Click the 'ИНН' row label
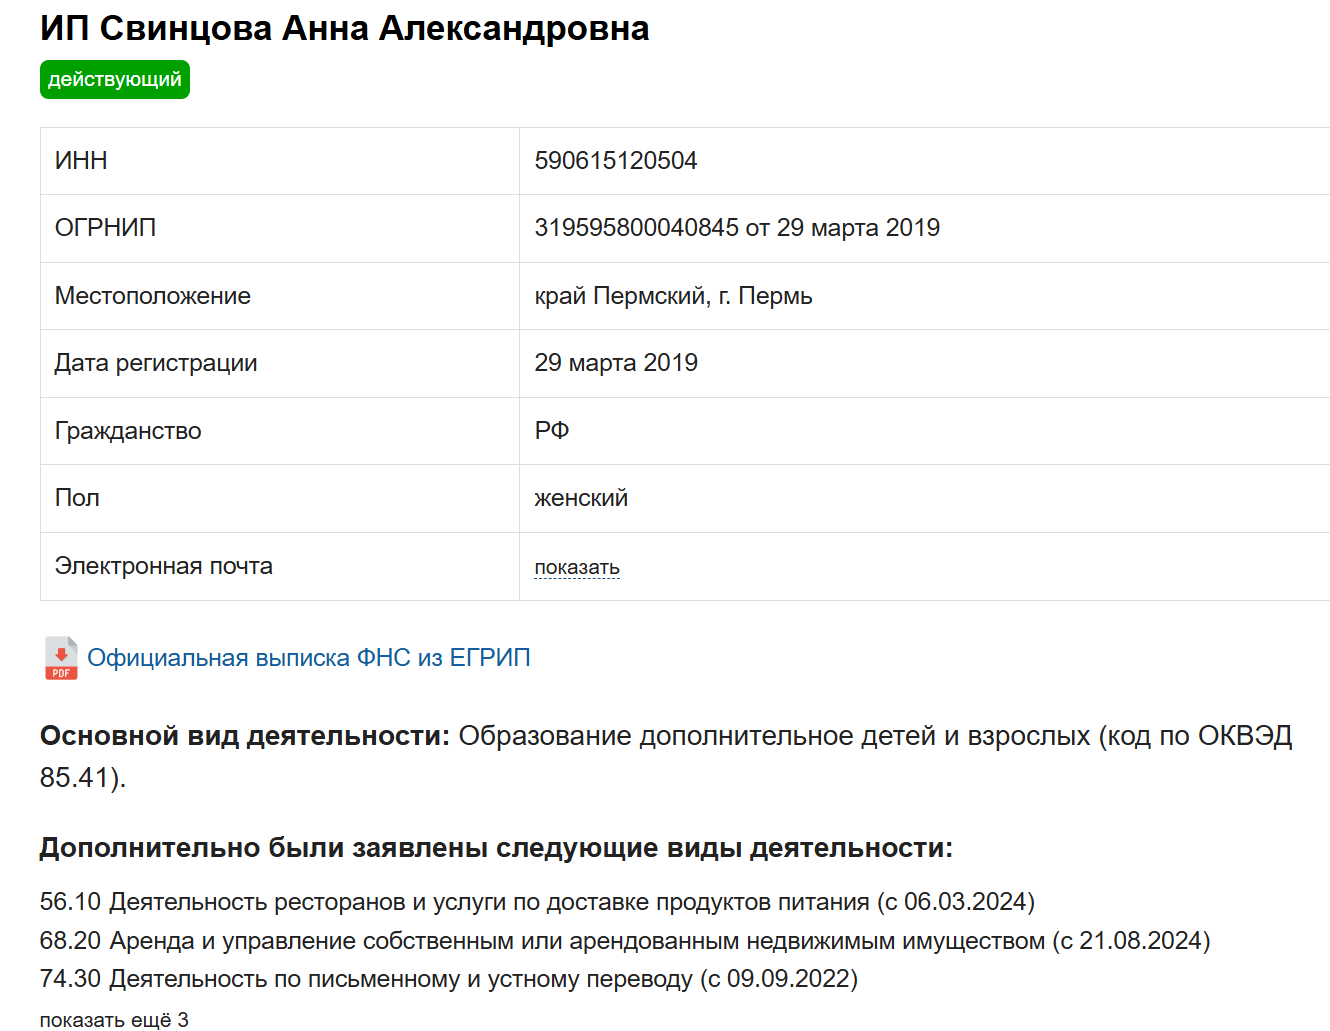1330x1031 pixels. tap(81, 161)
